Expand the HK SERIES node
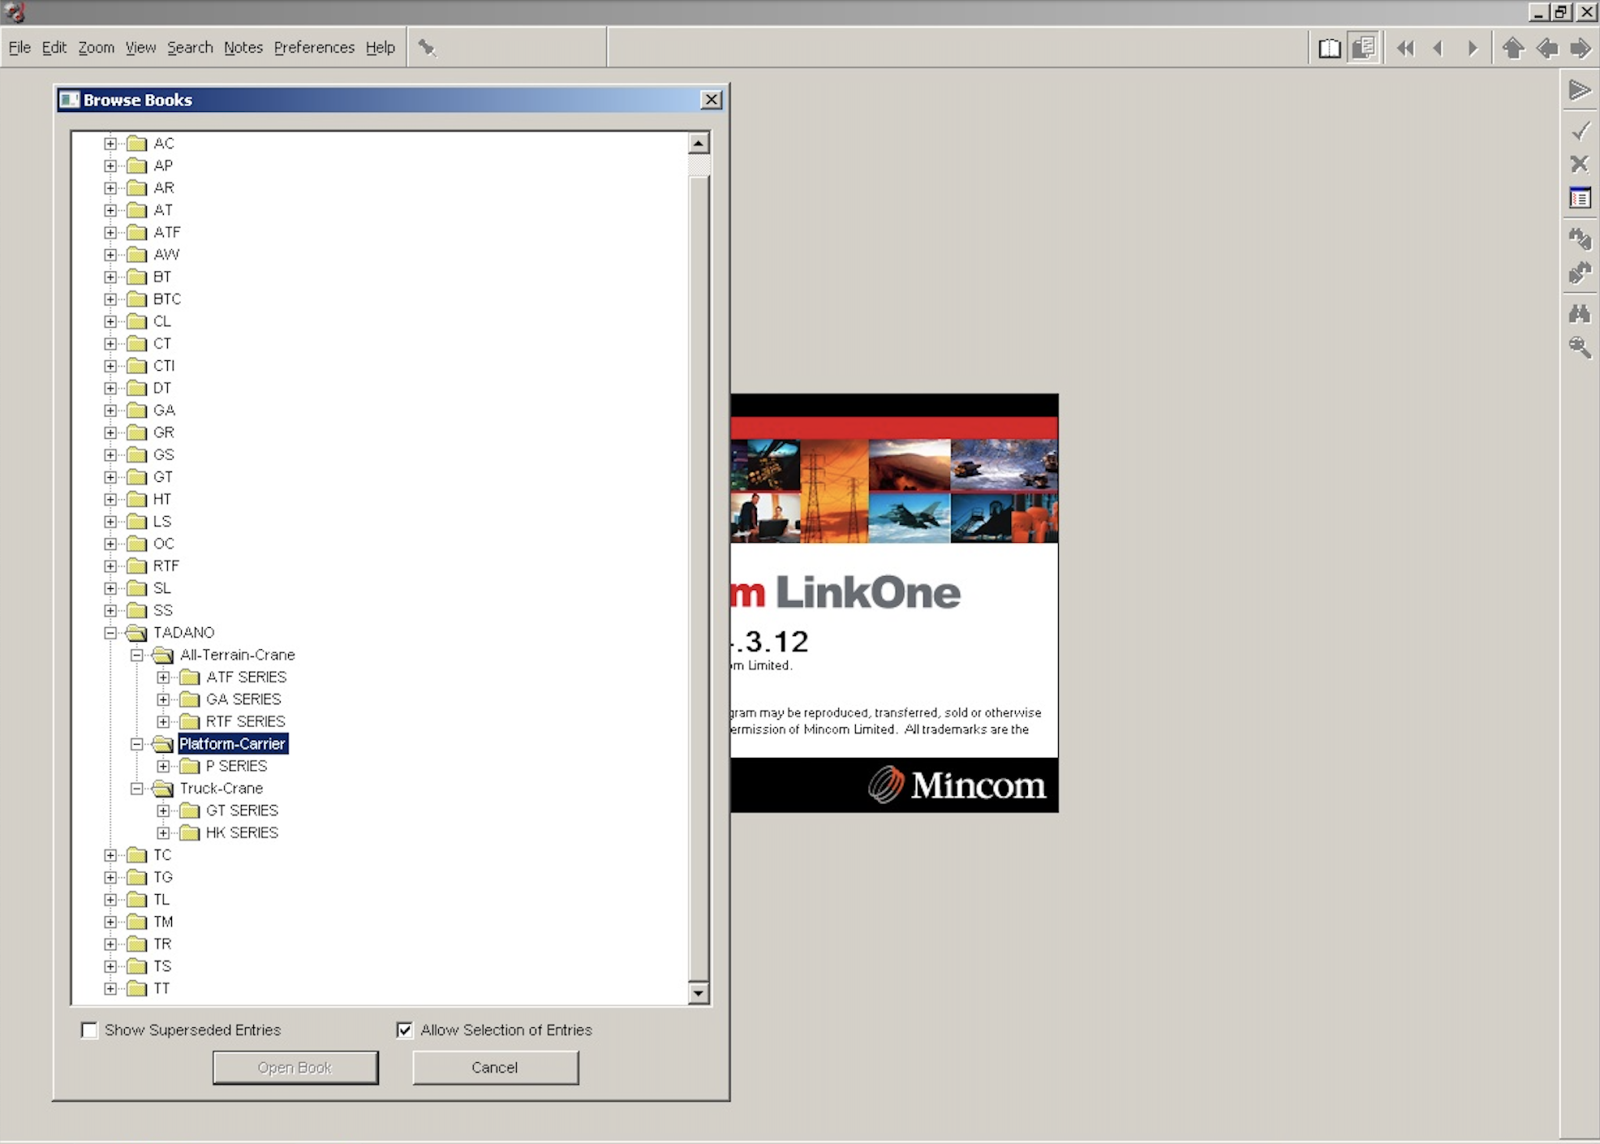Screen dimensions: 1600x1144 163,833
